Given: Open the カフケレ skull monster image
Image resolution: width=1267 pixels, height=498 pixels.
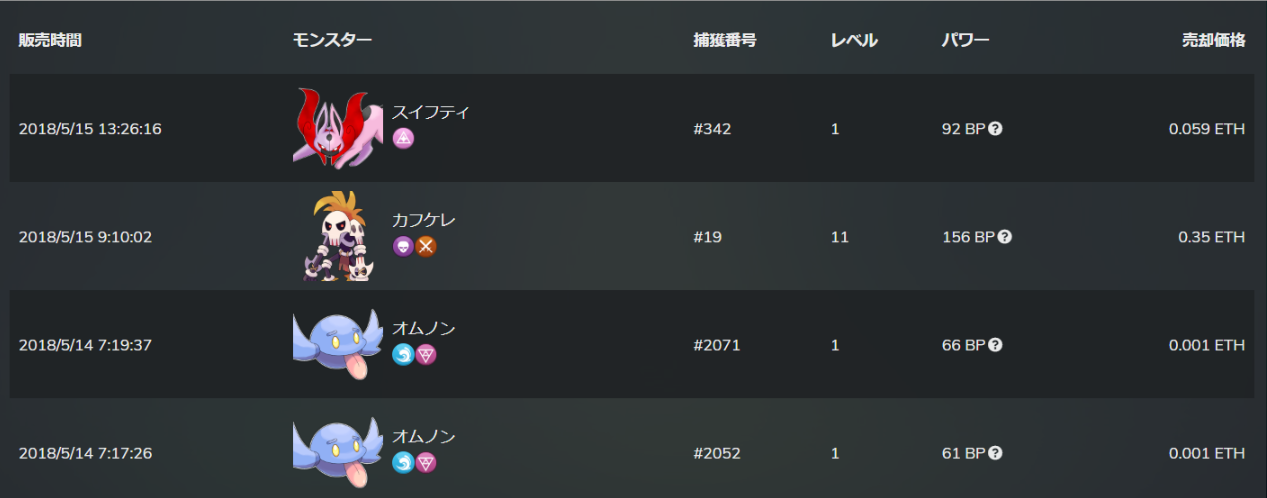Looking at the screenshot, I should coord(337,236).
